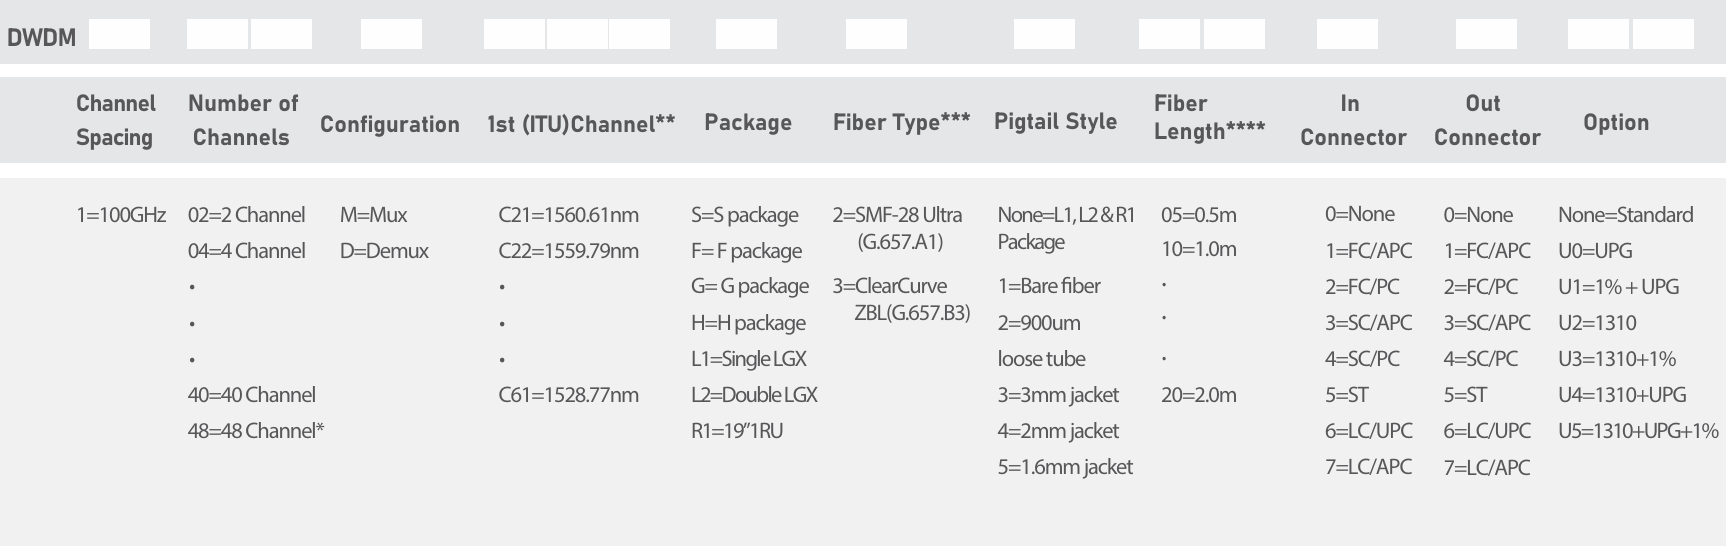
Task: Click the Out Connector code box
Action: [1486, 34]
